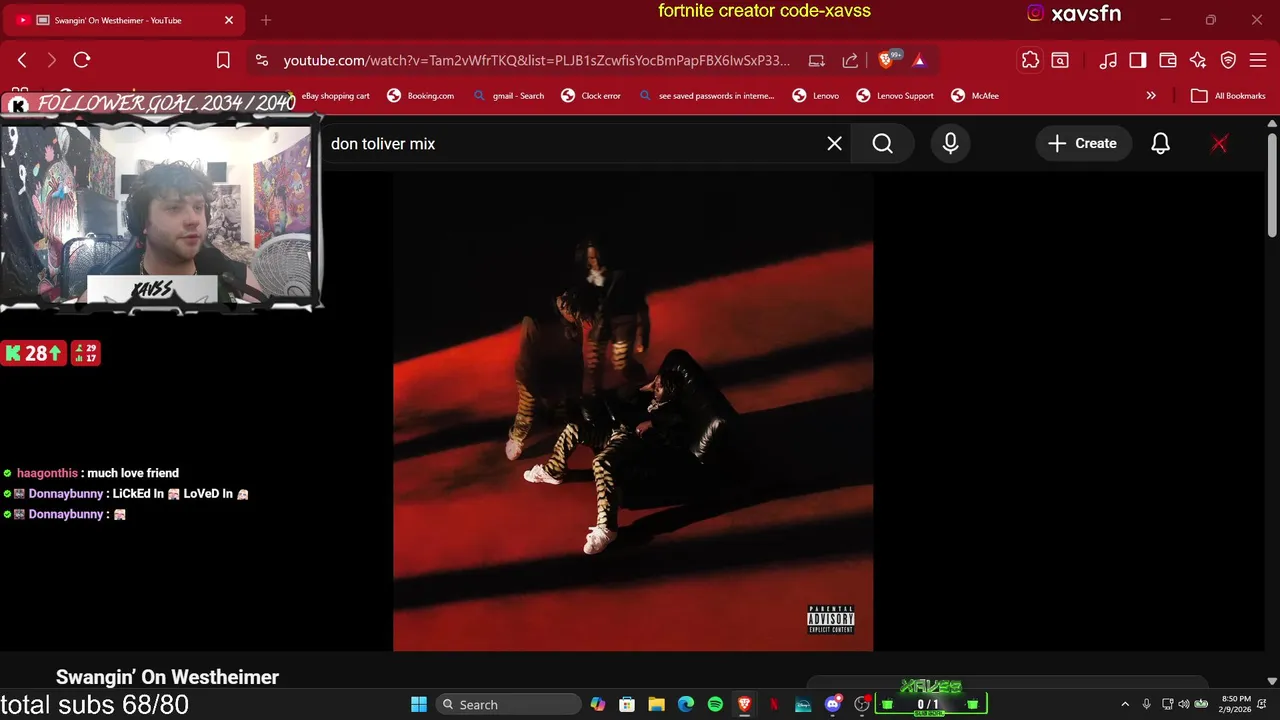The height and width of the screenshot is (720, 1280).
Task: Clear the YouTube search query with X
Action: pyautogui.click(x=835, y=144)
